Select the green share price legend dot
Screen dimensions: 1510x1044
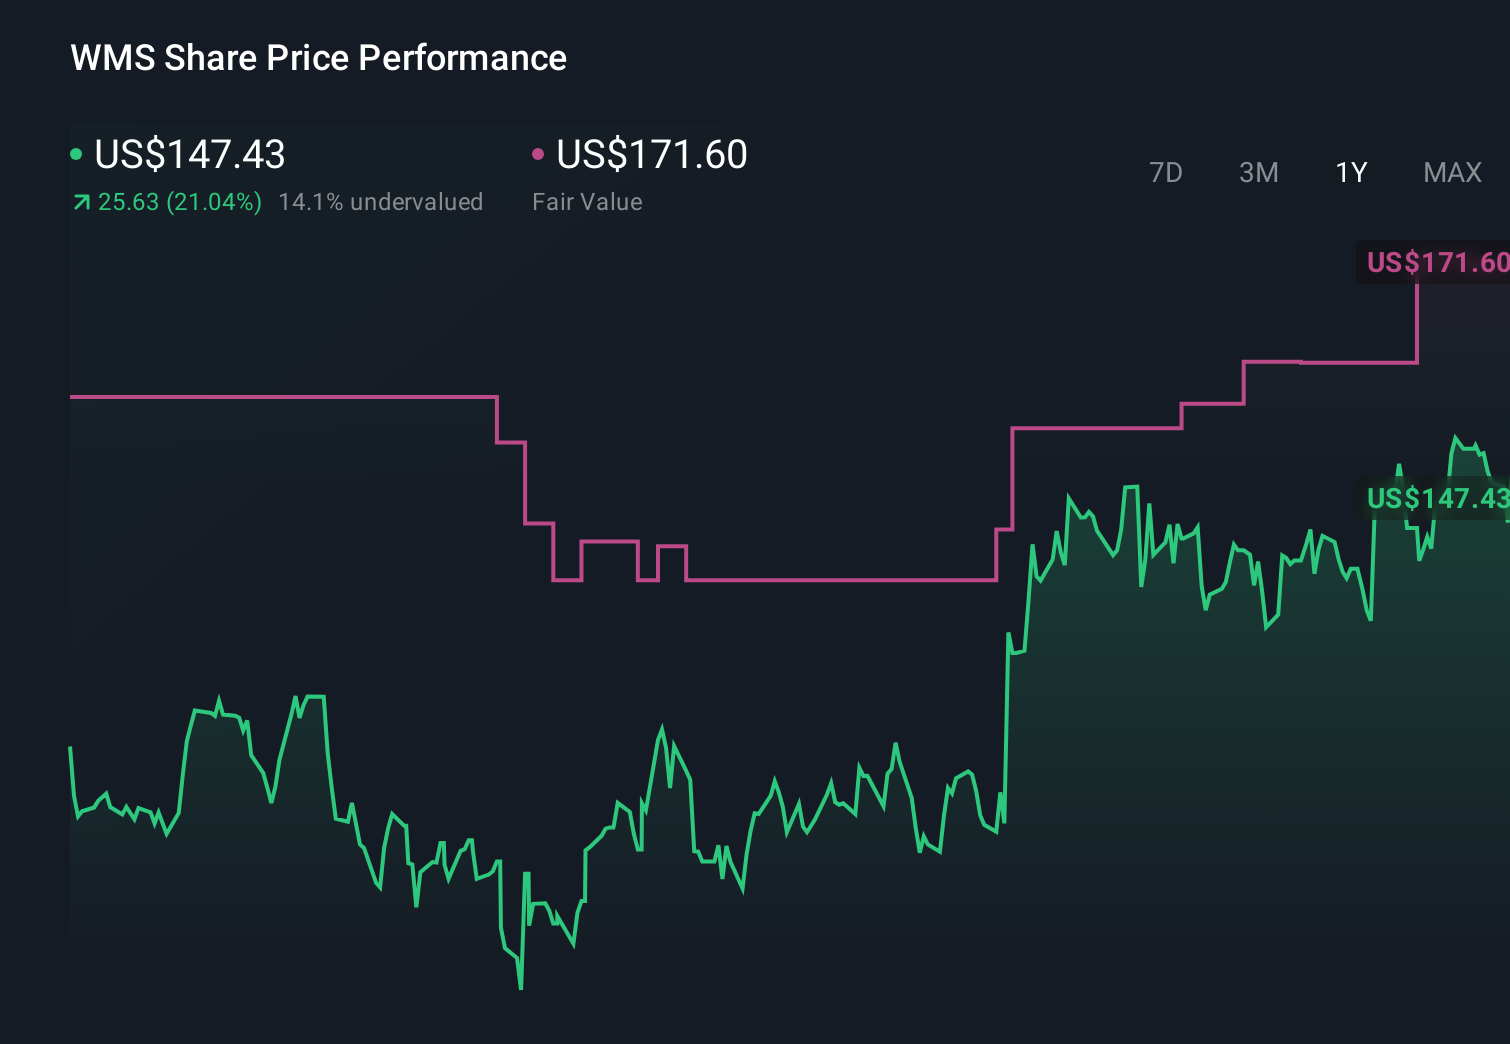[76, 153]
